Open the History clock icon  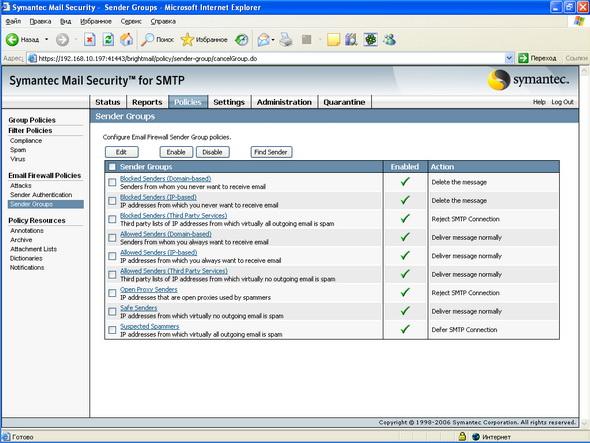242,40
